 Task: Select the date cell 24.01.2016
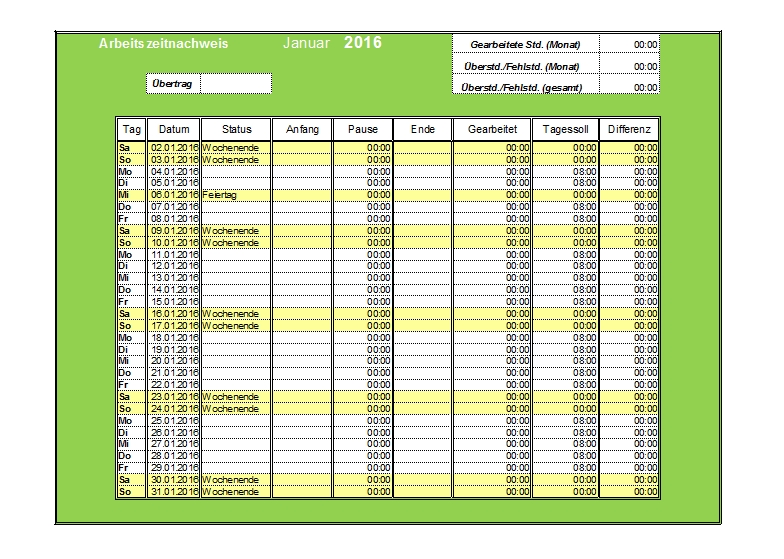pyautogui.click(x=174, y=408)
